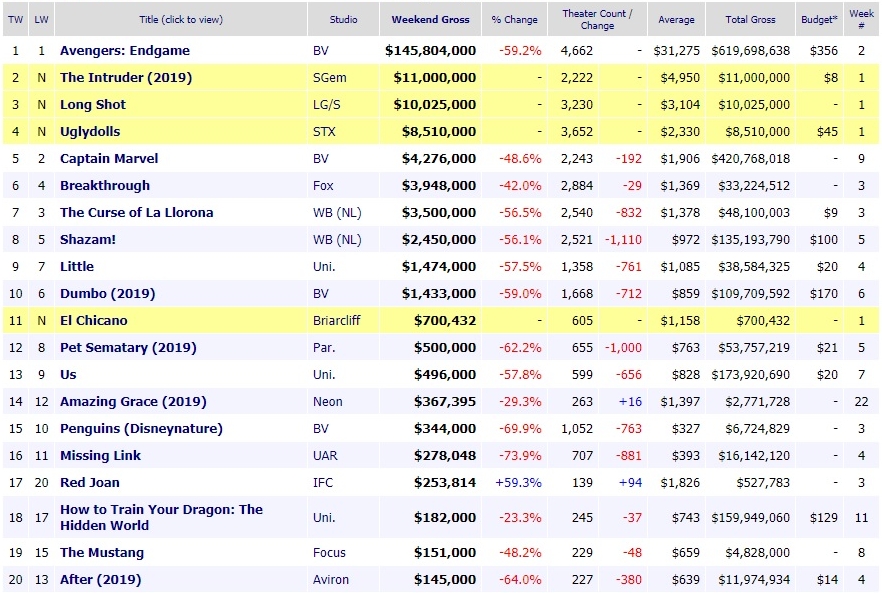882x593 pixels.
Task: Click Par. studio link
Action: [x=324, y=348]
